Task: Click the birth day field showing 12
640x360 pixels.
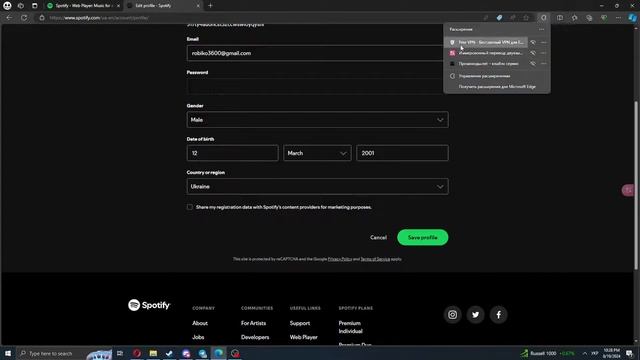Action: coord(233,153)
